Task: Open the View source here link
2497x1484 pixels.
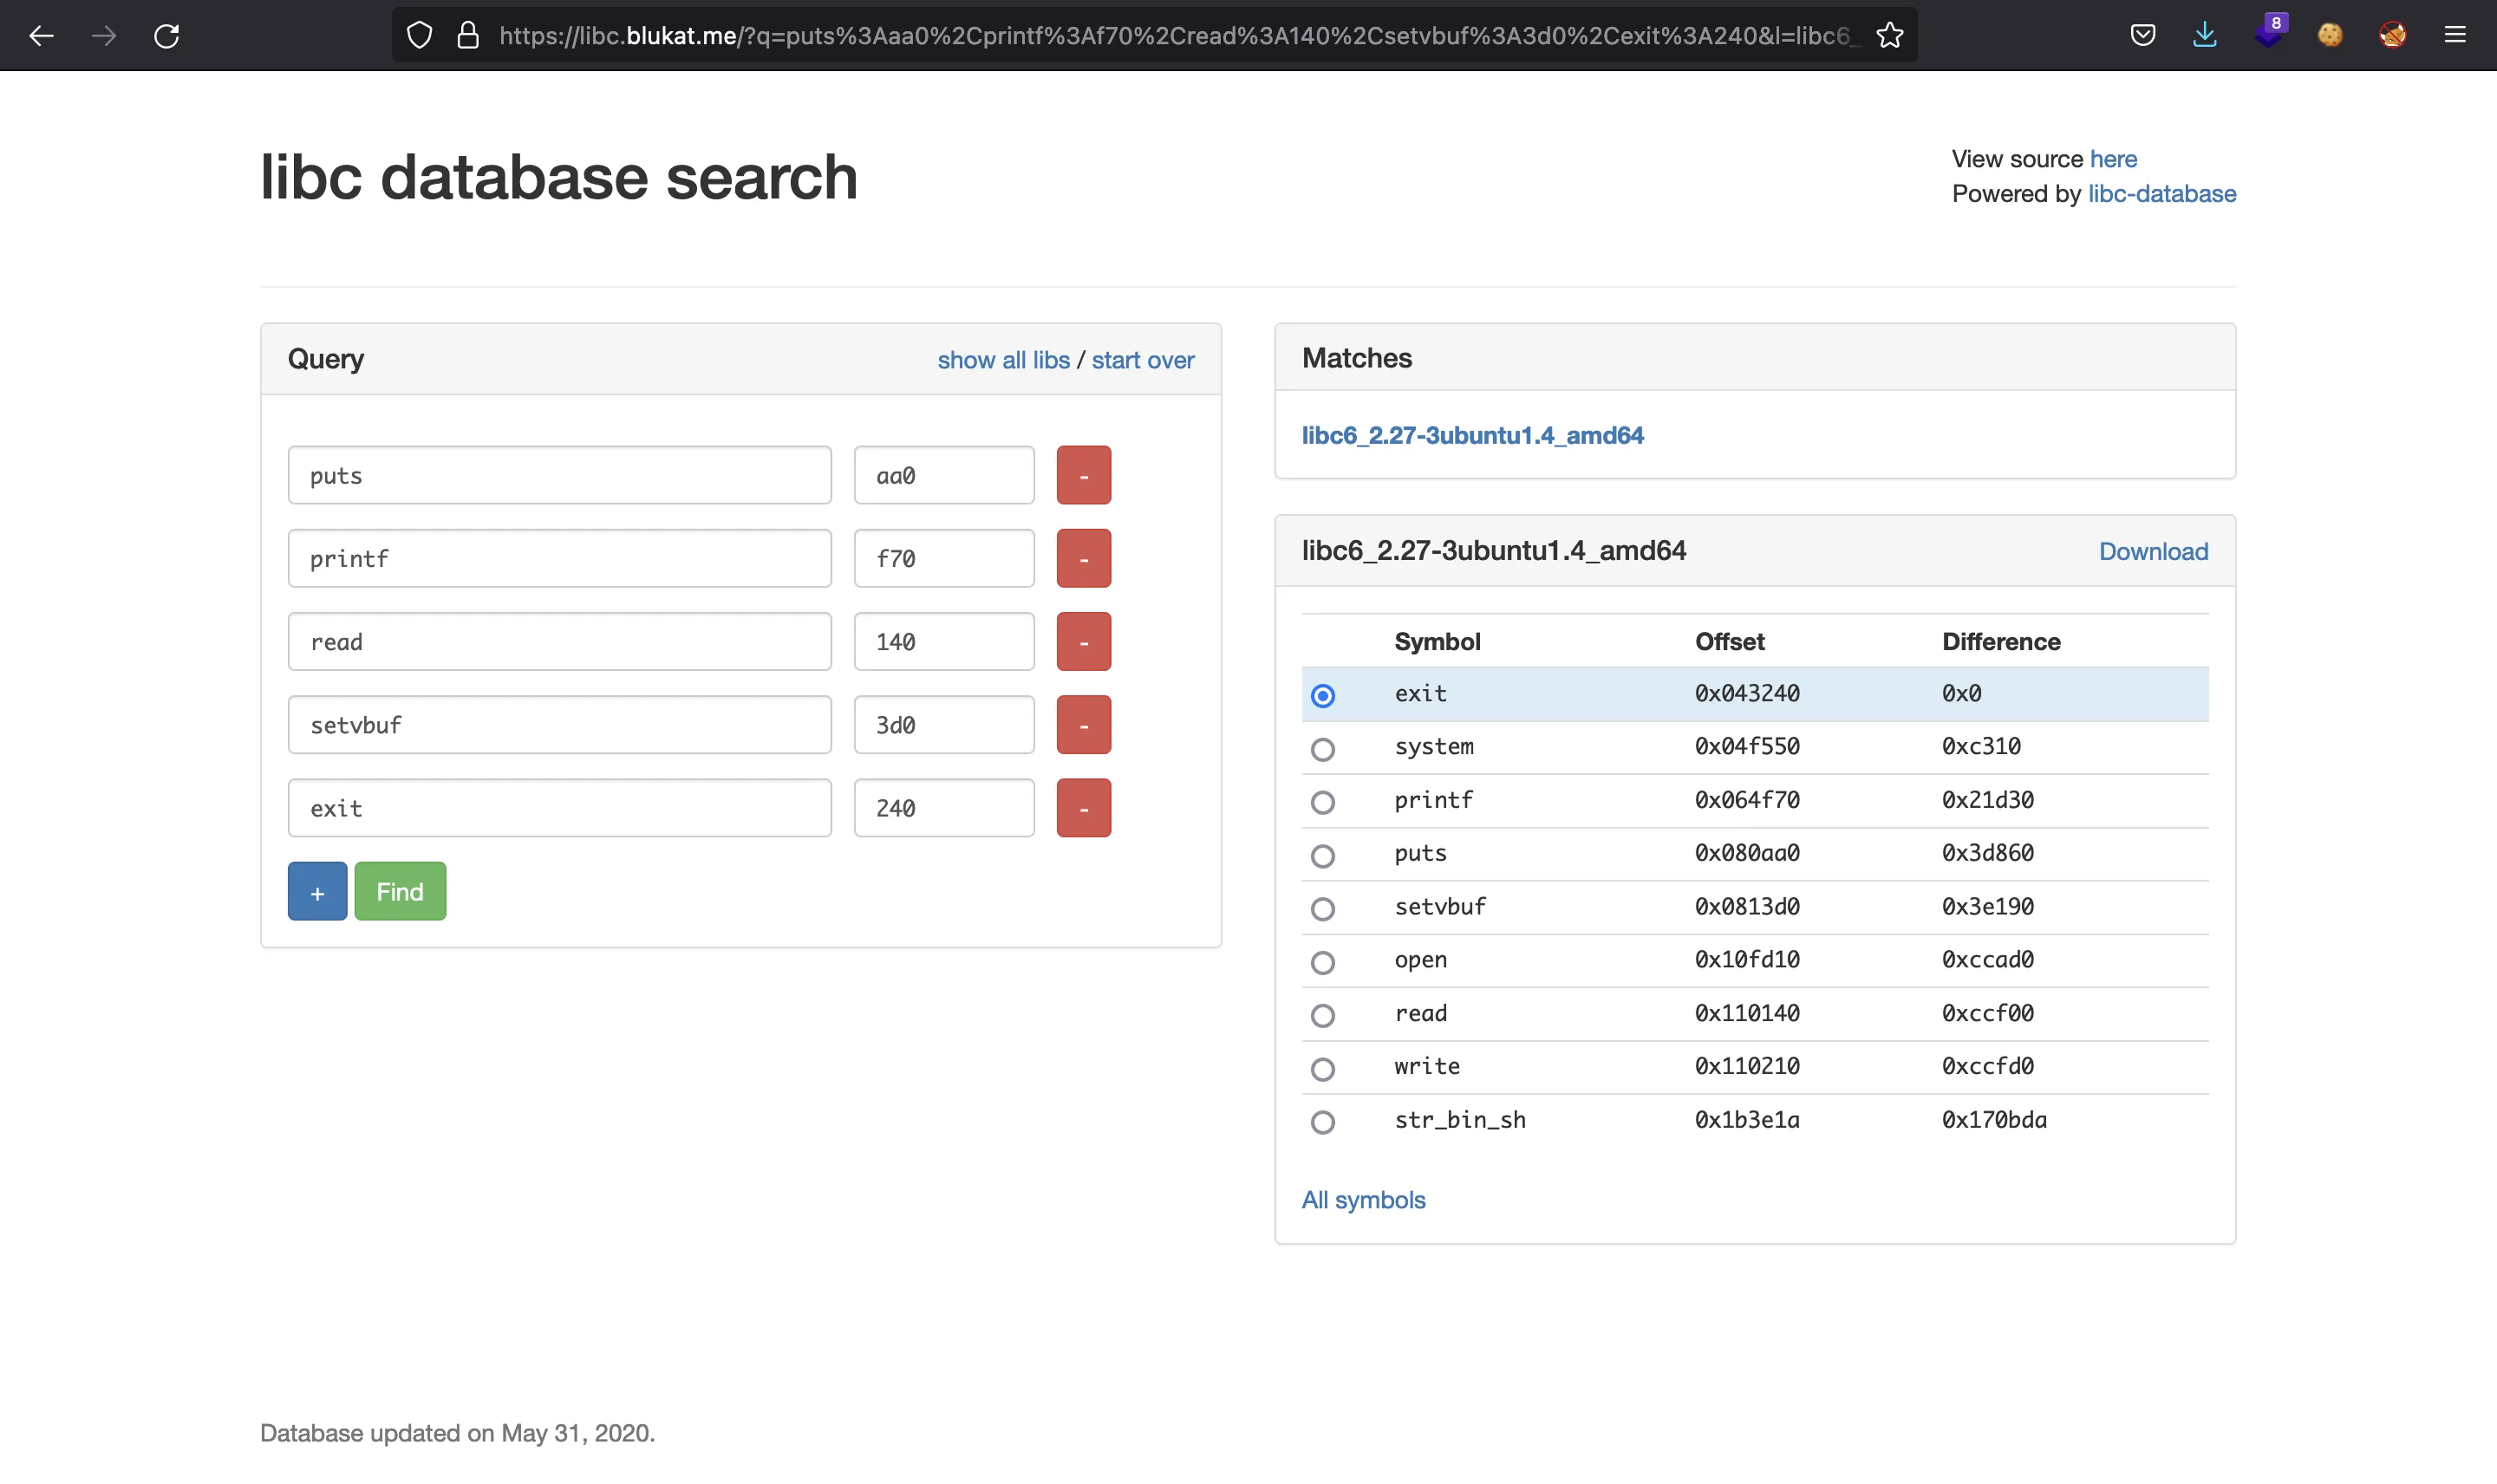Action: pyautogui.click(x=2113, y=158)
